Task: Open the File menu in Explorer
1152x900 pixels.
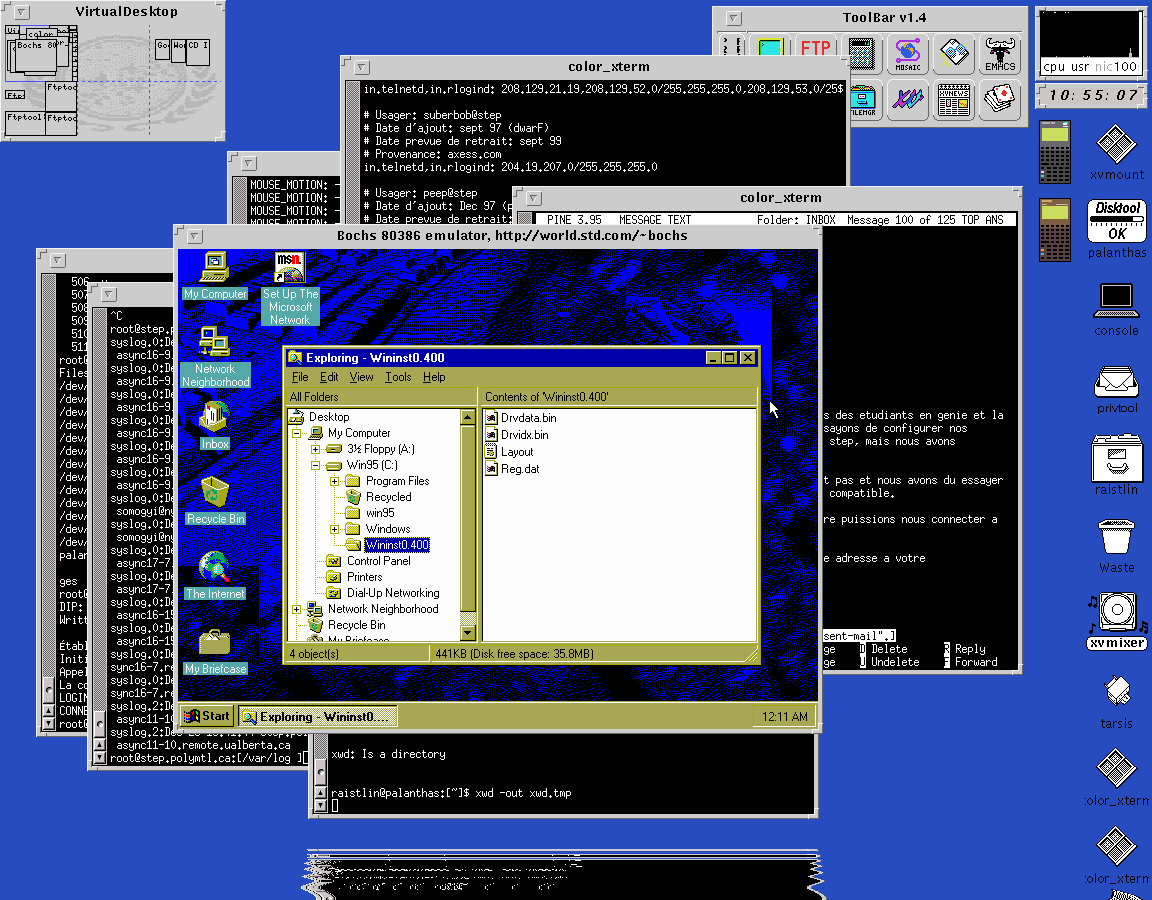Action: click(300, 377)
